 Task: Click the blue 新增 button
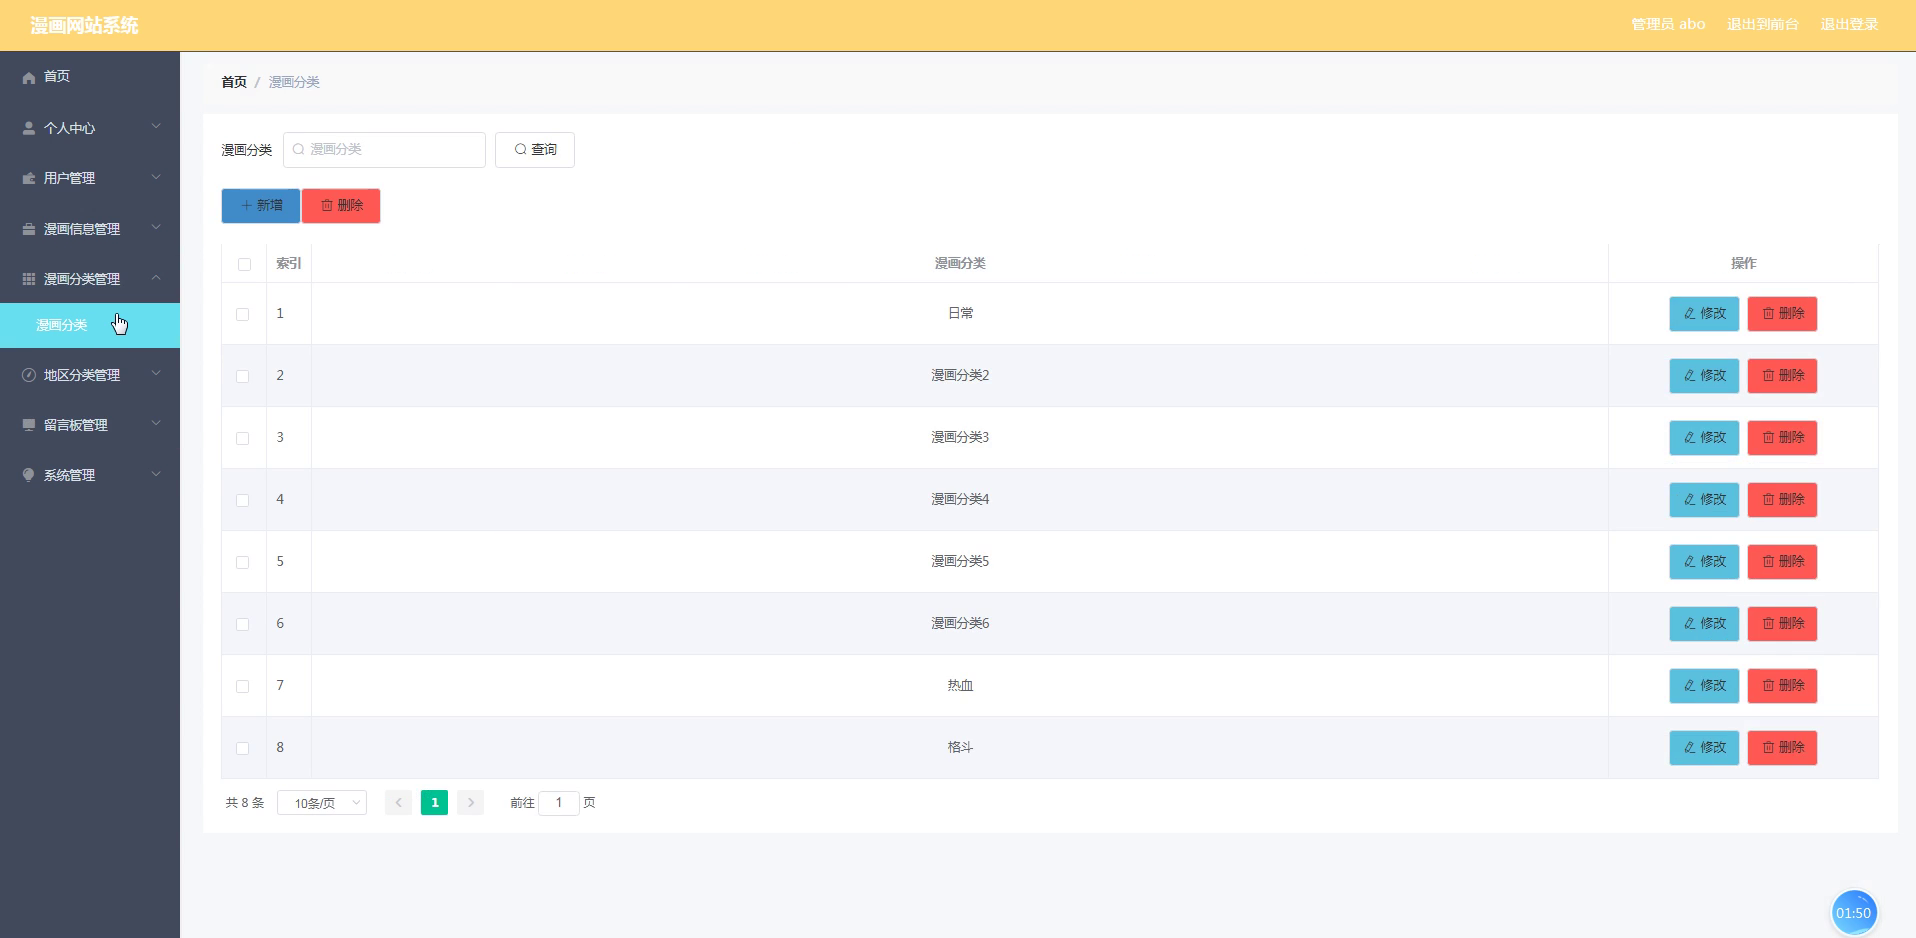click(x=260, y=206)
